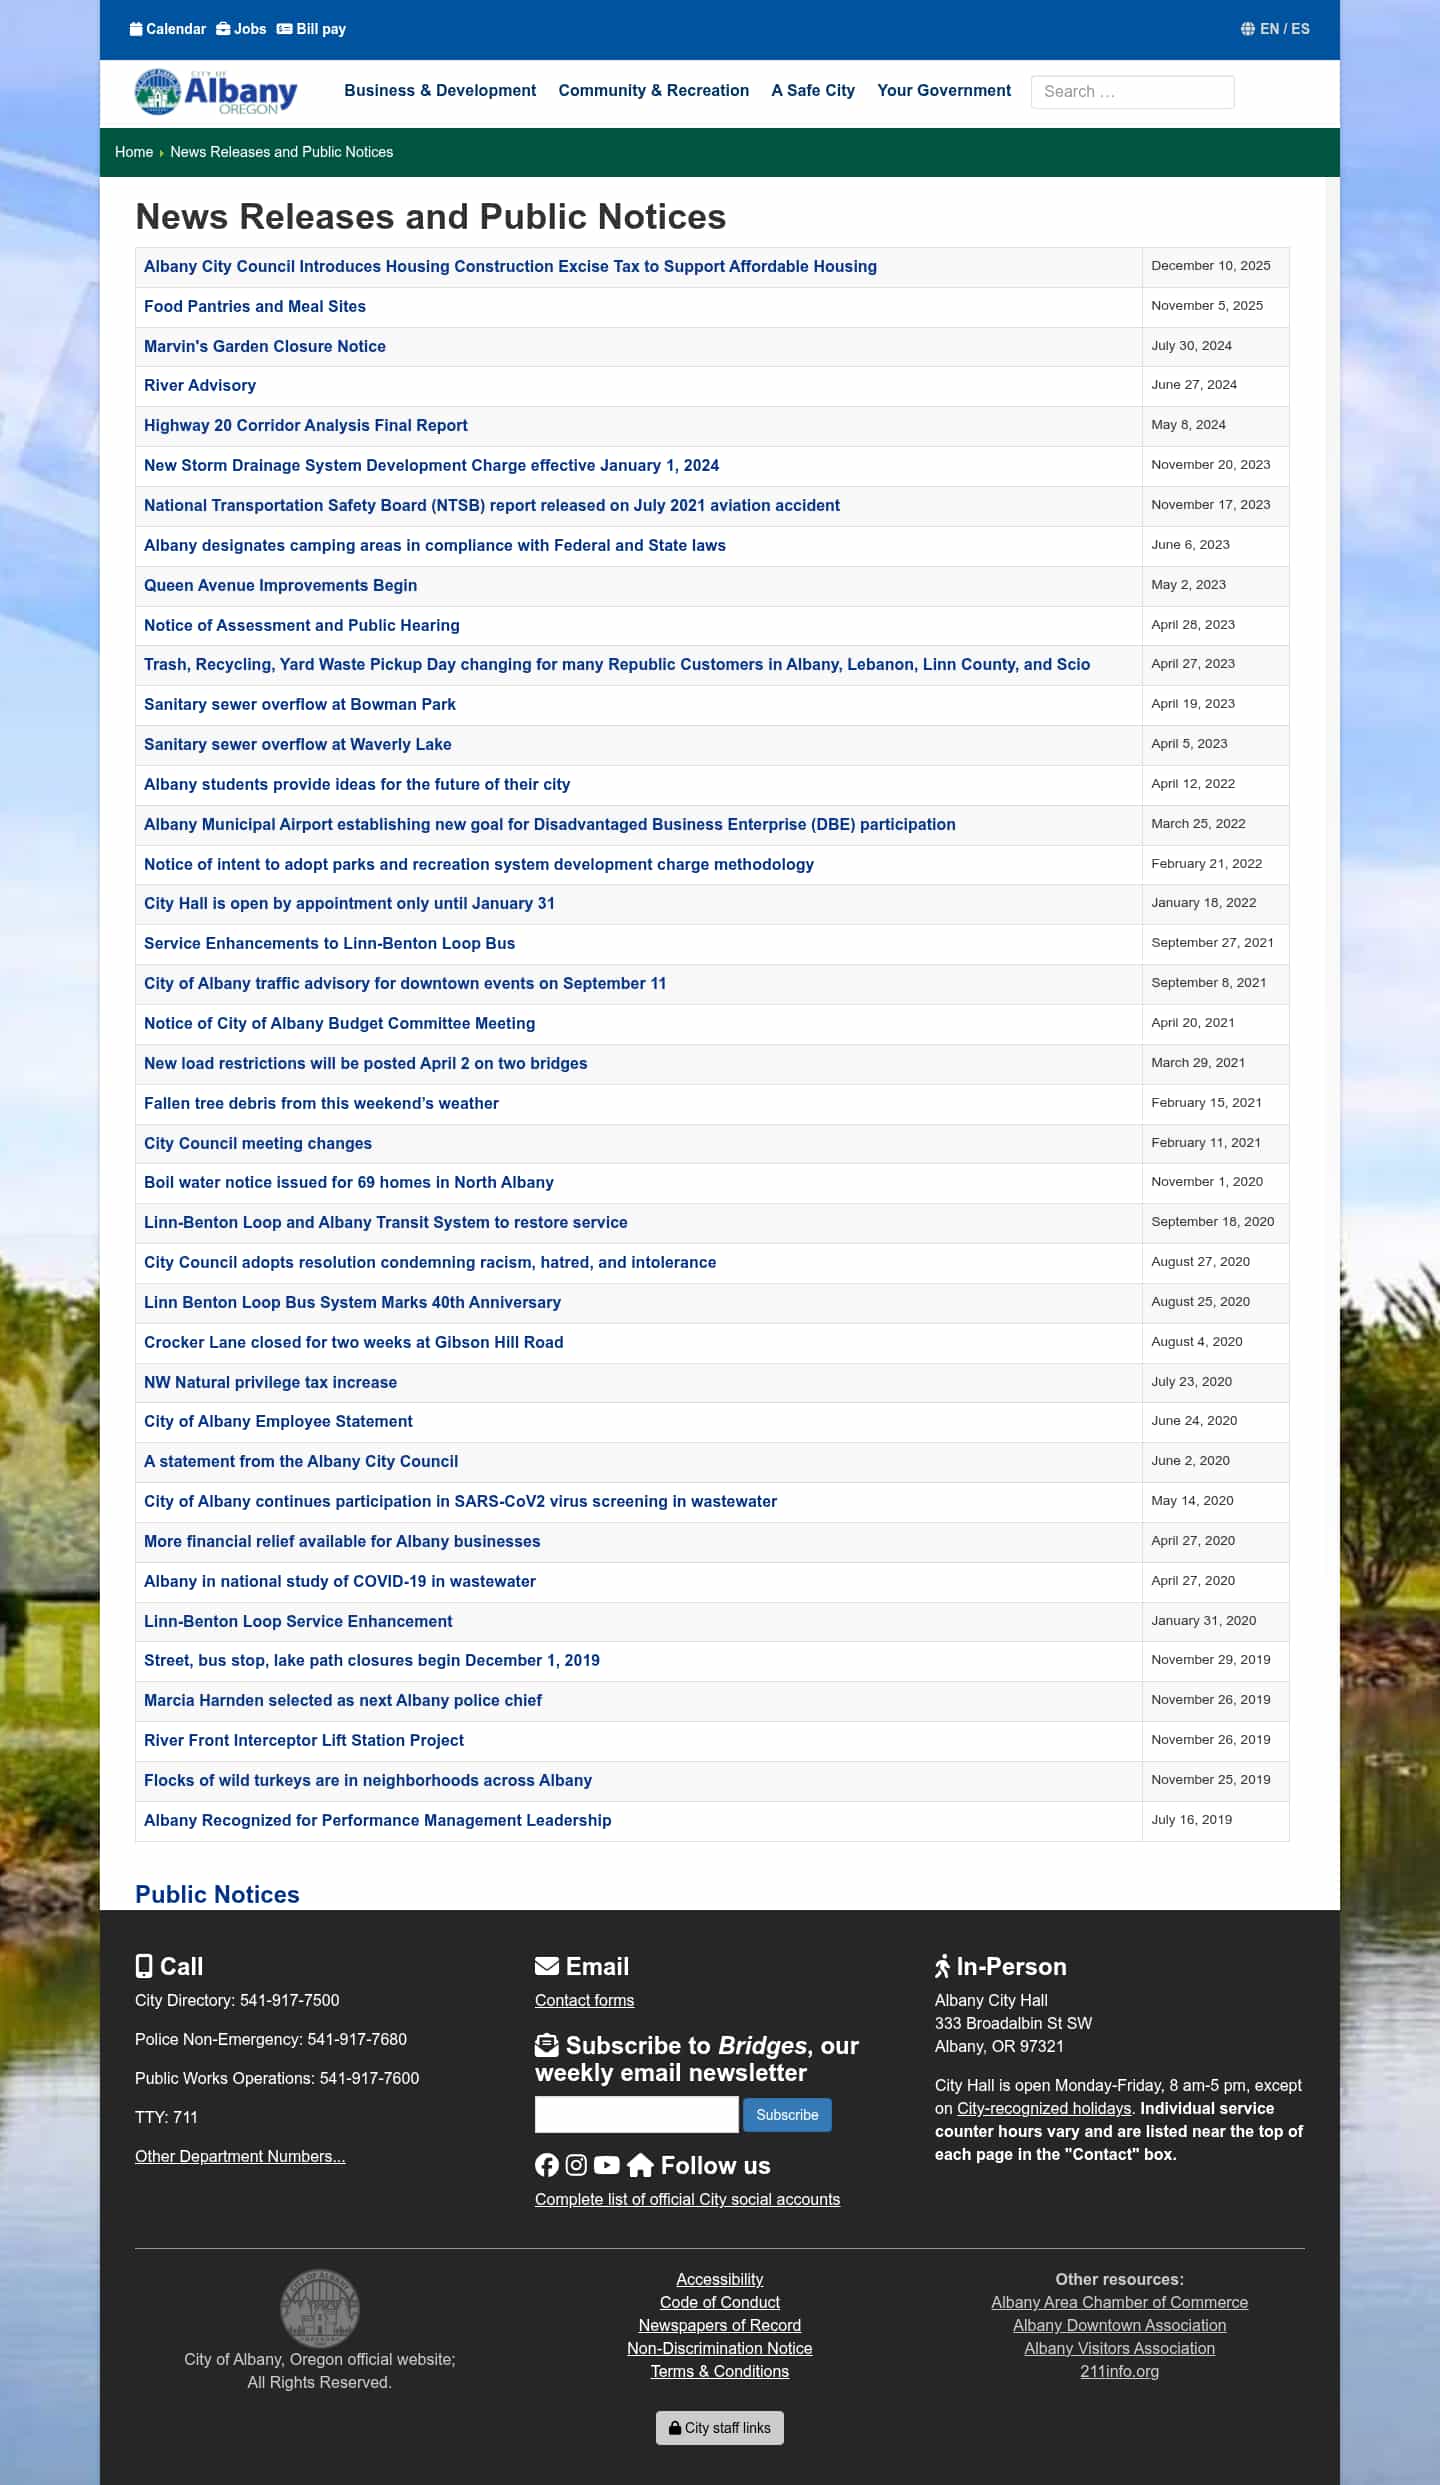Screen dimensions: 1440x2485
Task: Open the Bill pay link
Action: coord(311,29)
